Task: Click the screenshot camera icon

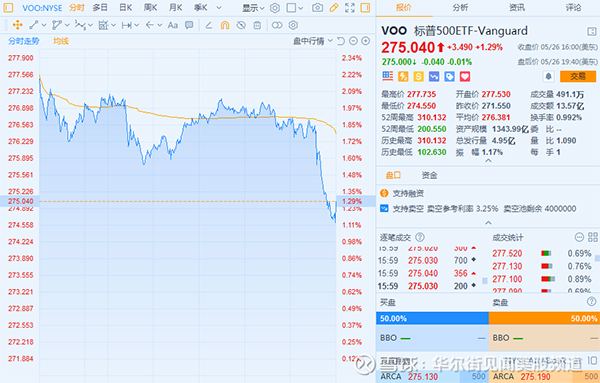Action: pos(317,8)
